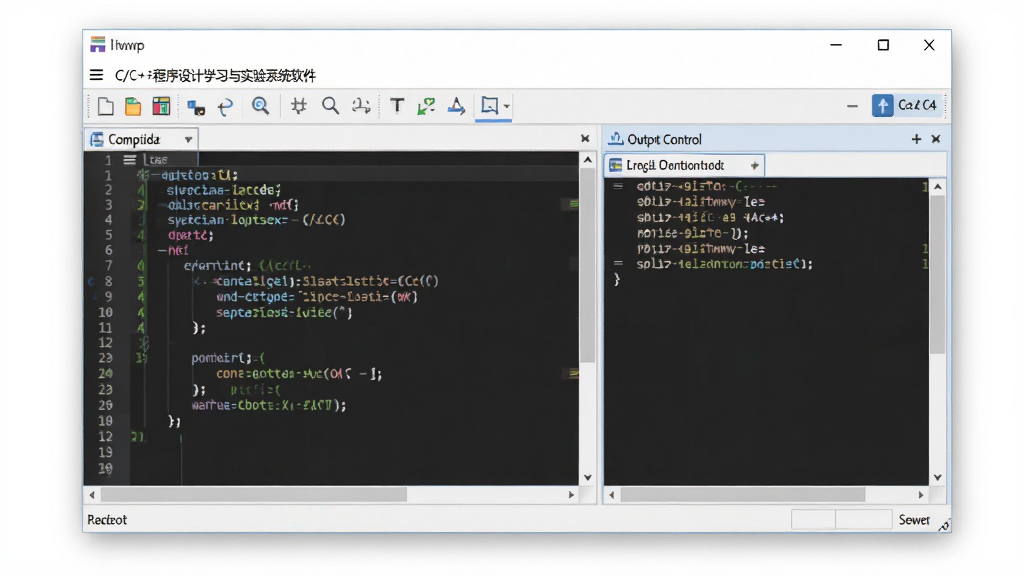Click the blue curved undo arrow
The image size is (1024, 576).
pyautogui.click(x=225, y=106)
